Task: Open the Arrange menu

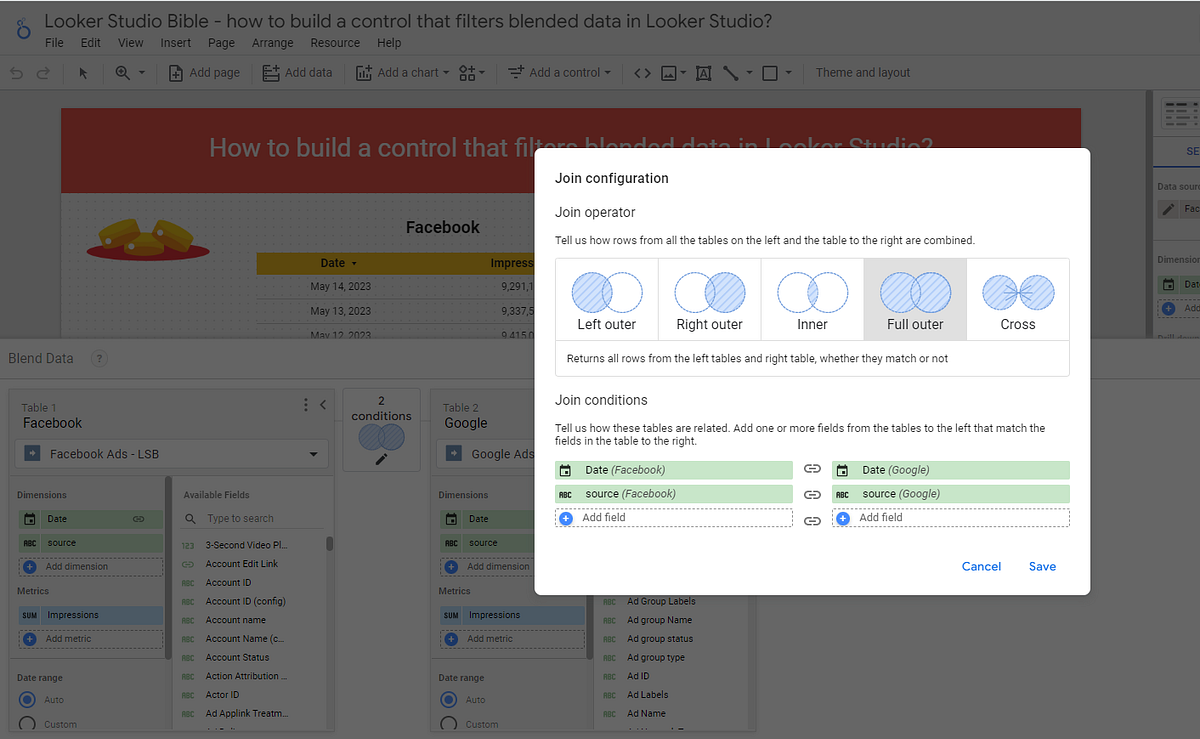Action: pos(272,42)
